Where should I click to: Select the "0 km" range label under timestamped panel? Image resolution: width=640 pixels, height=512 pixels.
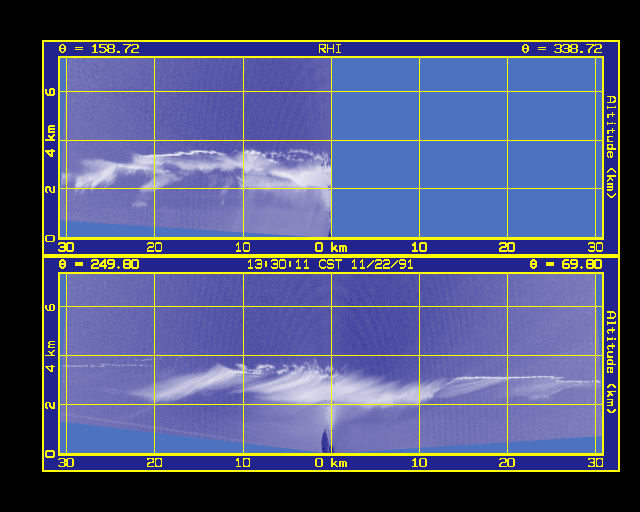tap(331, 463)
